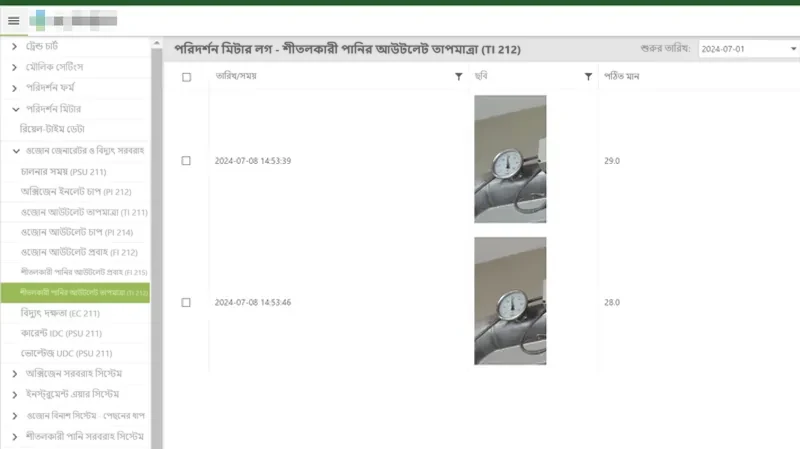Select কারেন্ট IDC (PSU 211)
The width and height of the screenshot is (800, 449).
[61, 333]
